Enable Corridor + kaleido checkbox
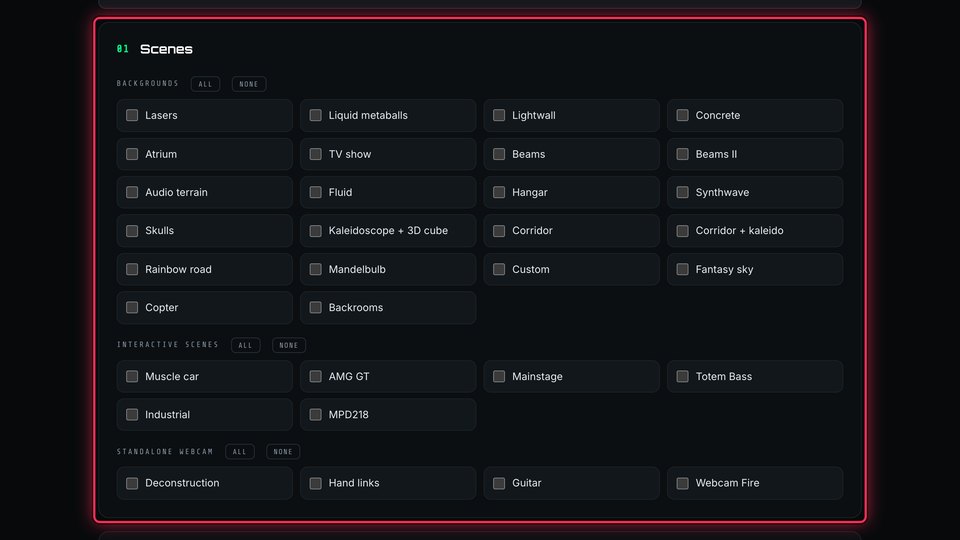Screen dimensions: 960x540 [682, 231]
